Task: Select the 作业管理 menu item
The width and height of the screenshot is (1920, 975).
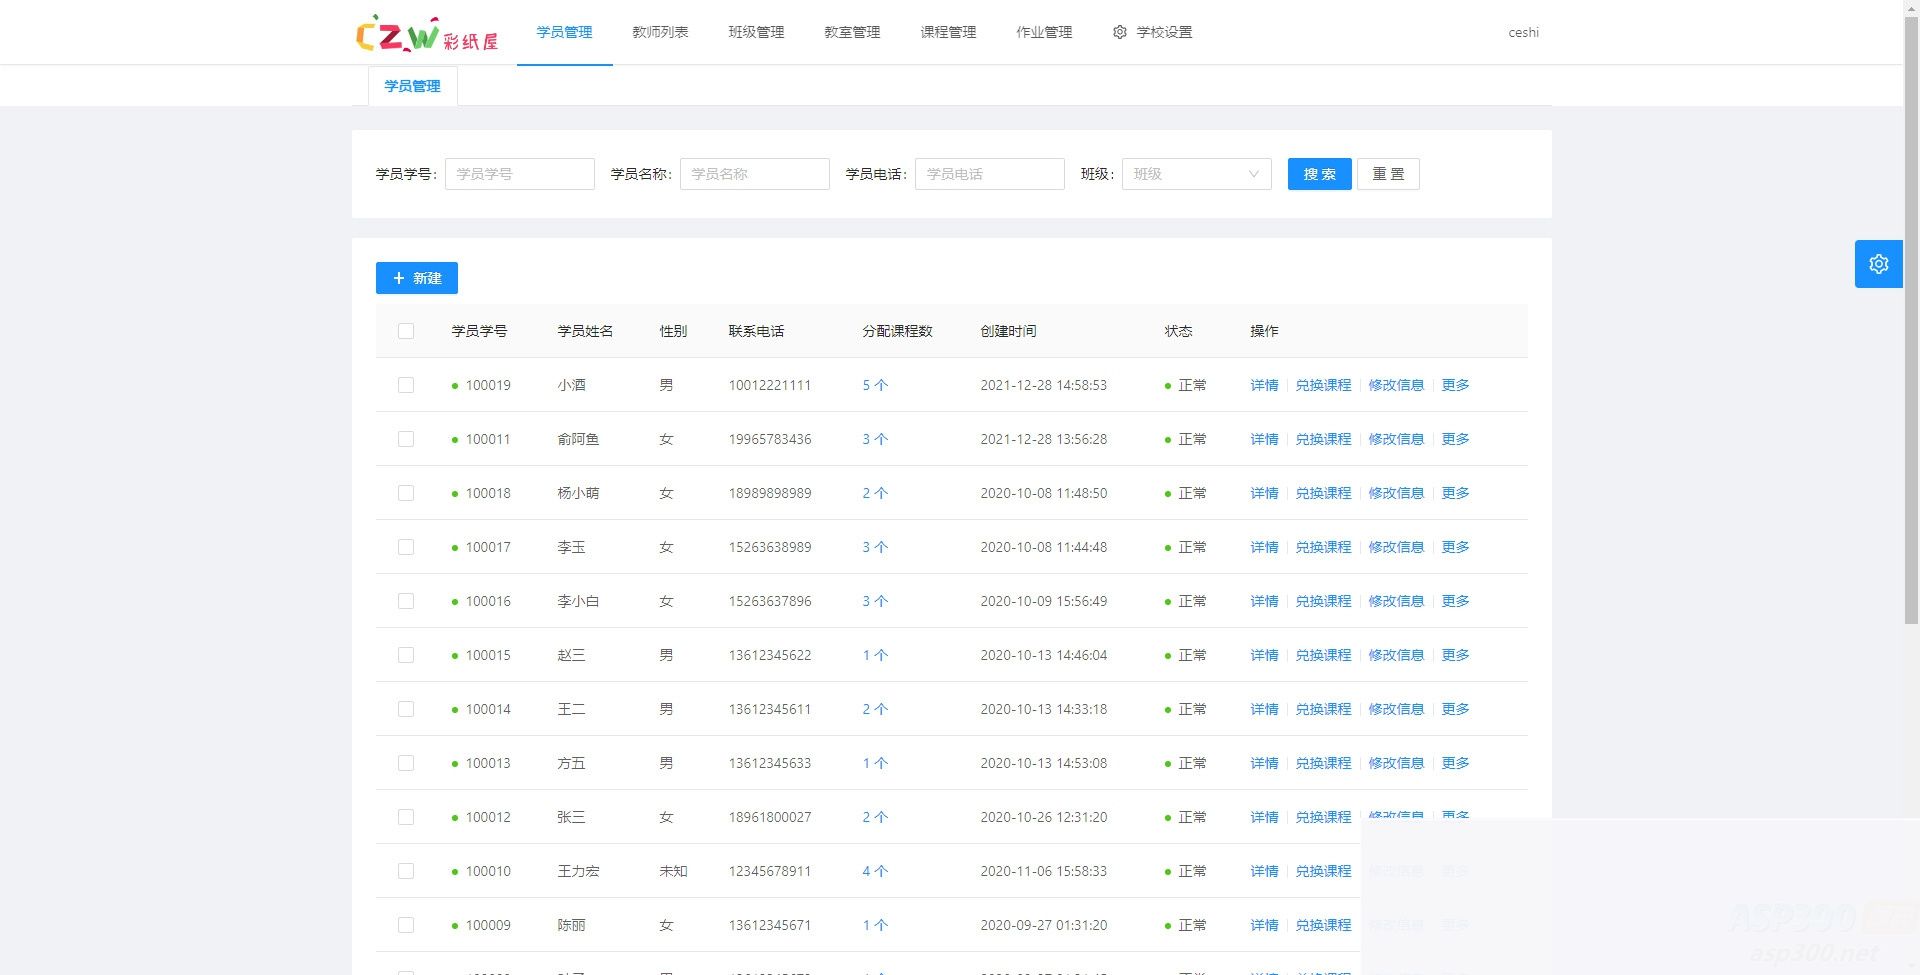Action: (1043, 32)
